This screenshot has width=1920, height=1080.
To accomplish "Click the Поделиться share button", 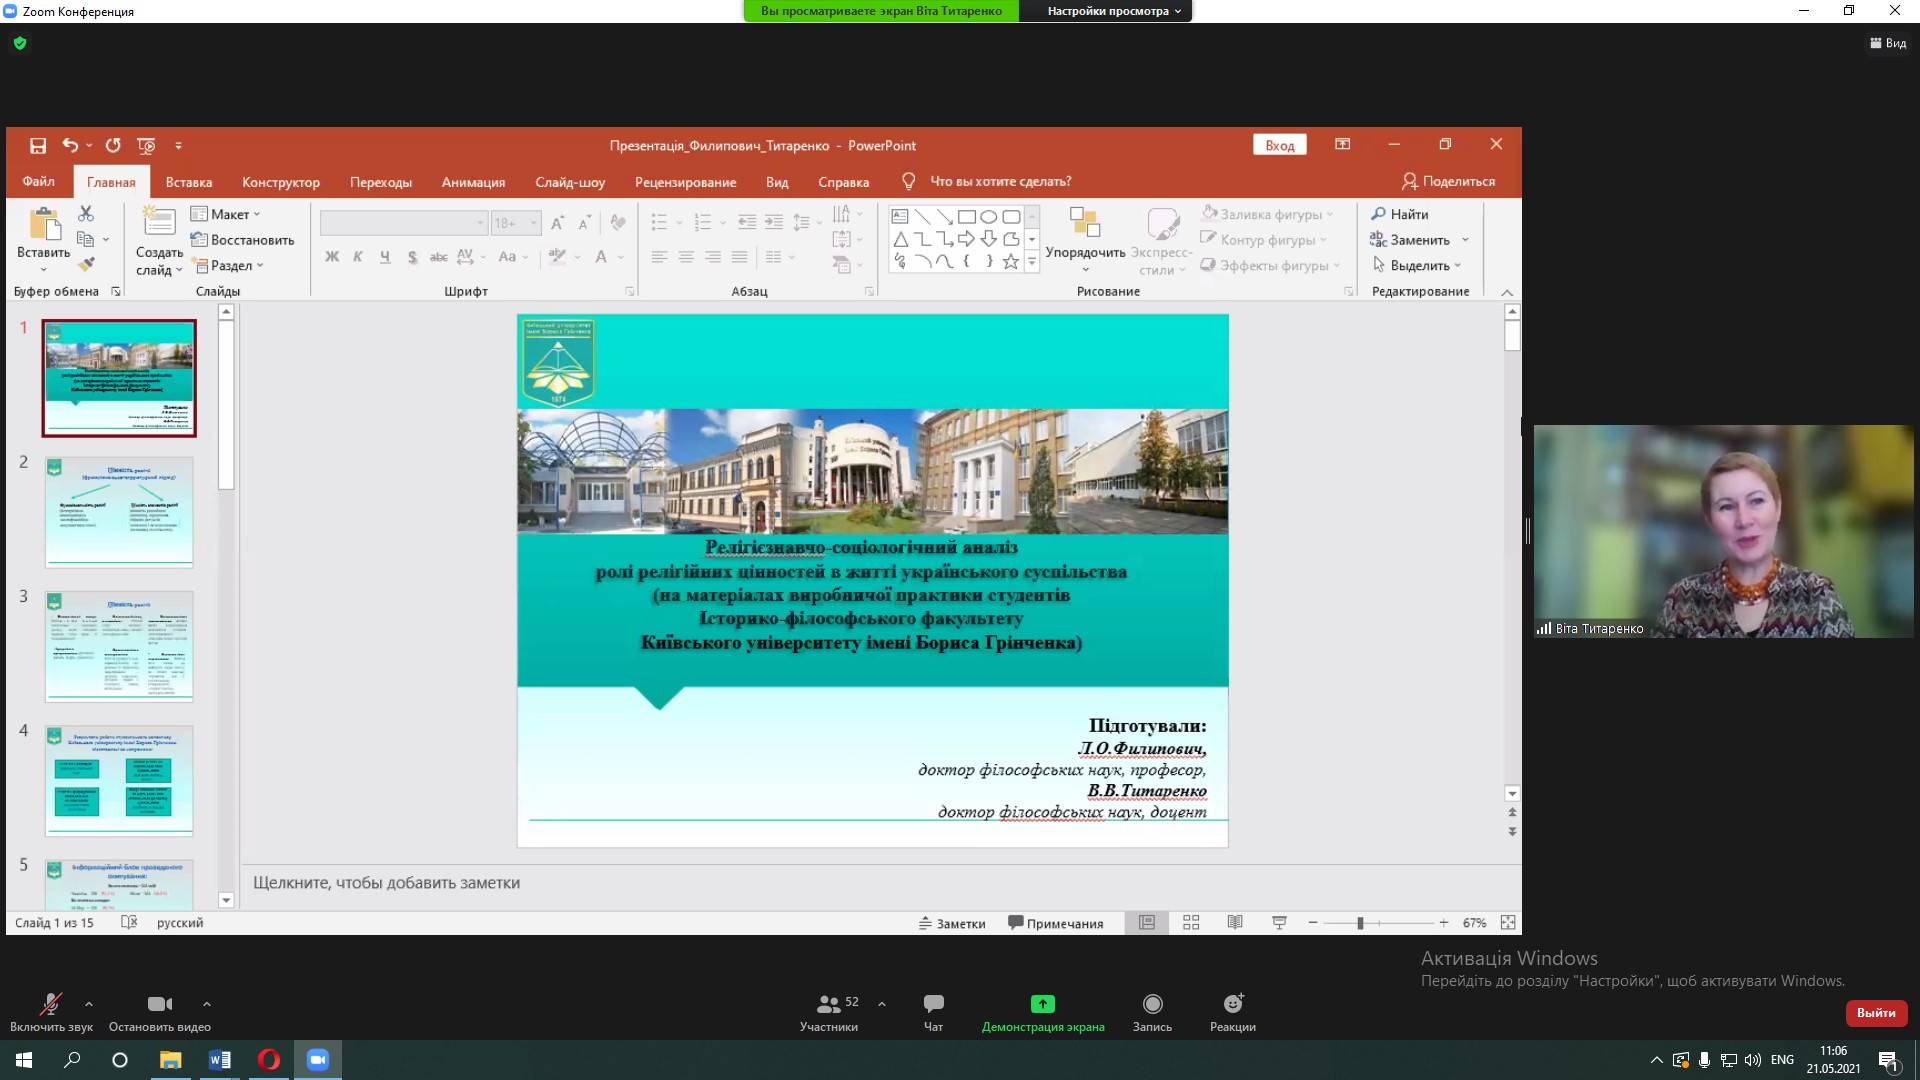I will click(x=1448, y=181).
